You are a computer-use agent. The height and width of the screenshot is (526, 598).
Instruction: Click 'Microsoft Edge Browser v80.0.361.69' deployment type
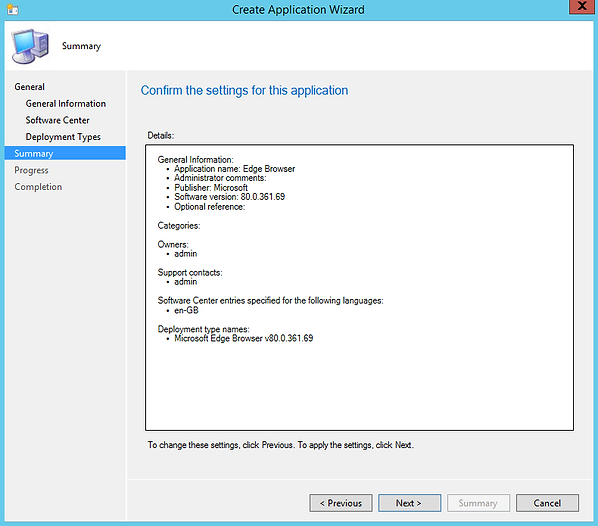coord(244,338)
